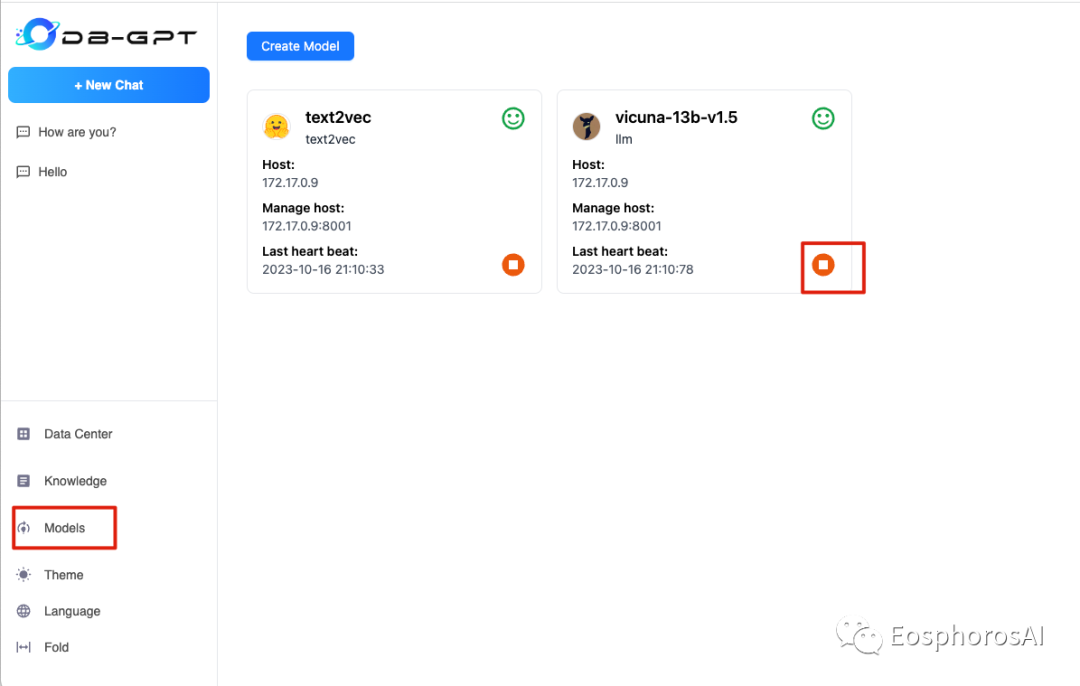Screen dimensions: 1080x686
Task: Click the Knowledge book icon
Action: (24, 481)
